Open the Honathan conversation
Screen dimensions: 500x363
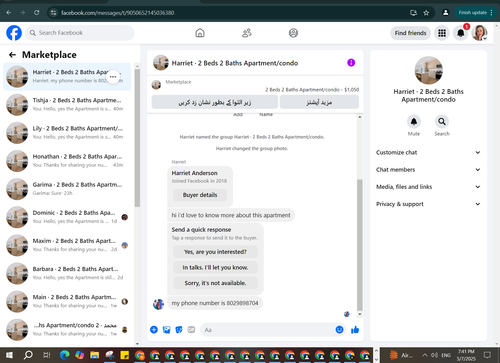(67, 161)
